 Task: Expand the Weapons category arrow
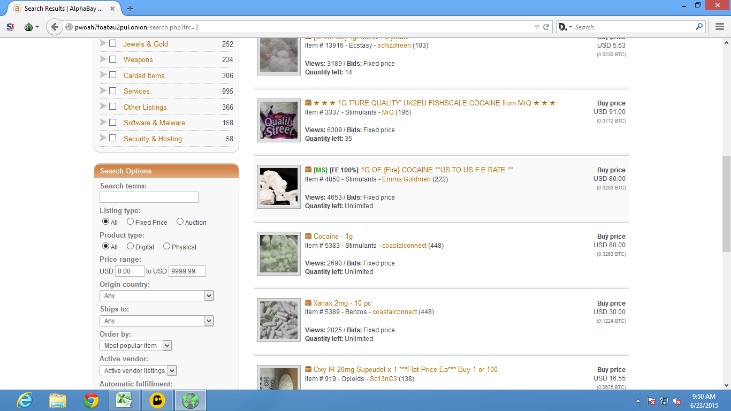click(x=103, y=59)
